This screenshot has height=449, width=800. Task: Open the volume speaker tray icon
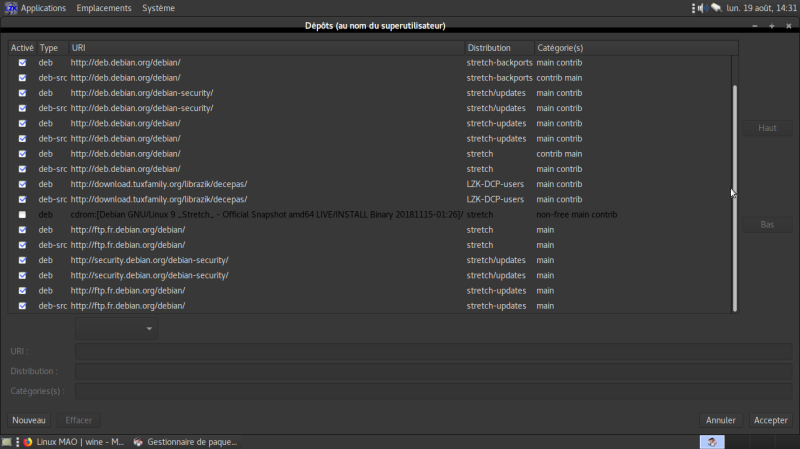point(703,8)
